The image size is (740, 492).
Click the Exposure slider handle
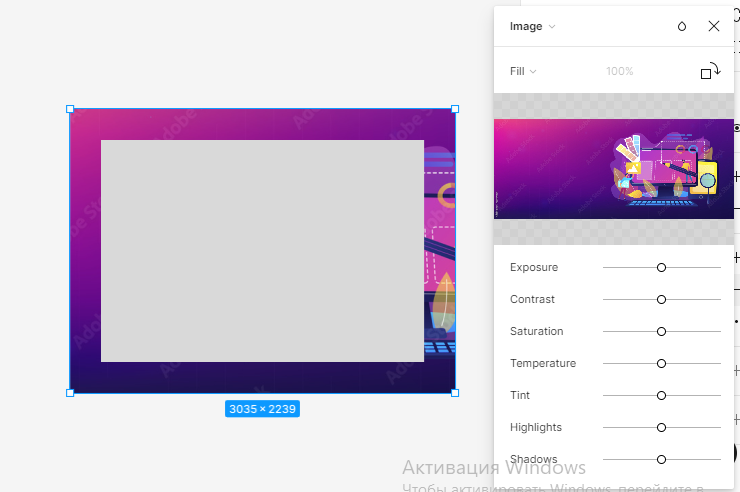pos(661,267)
